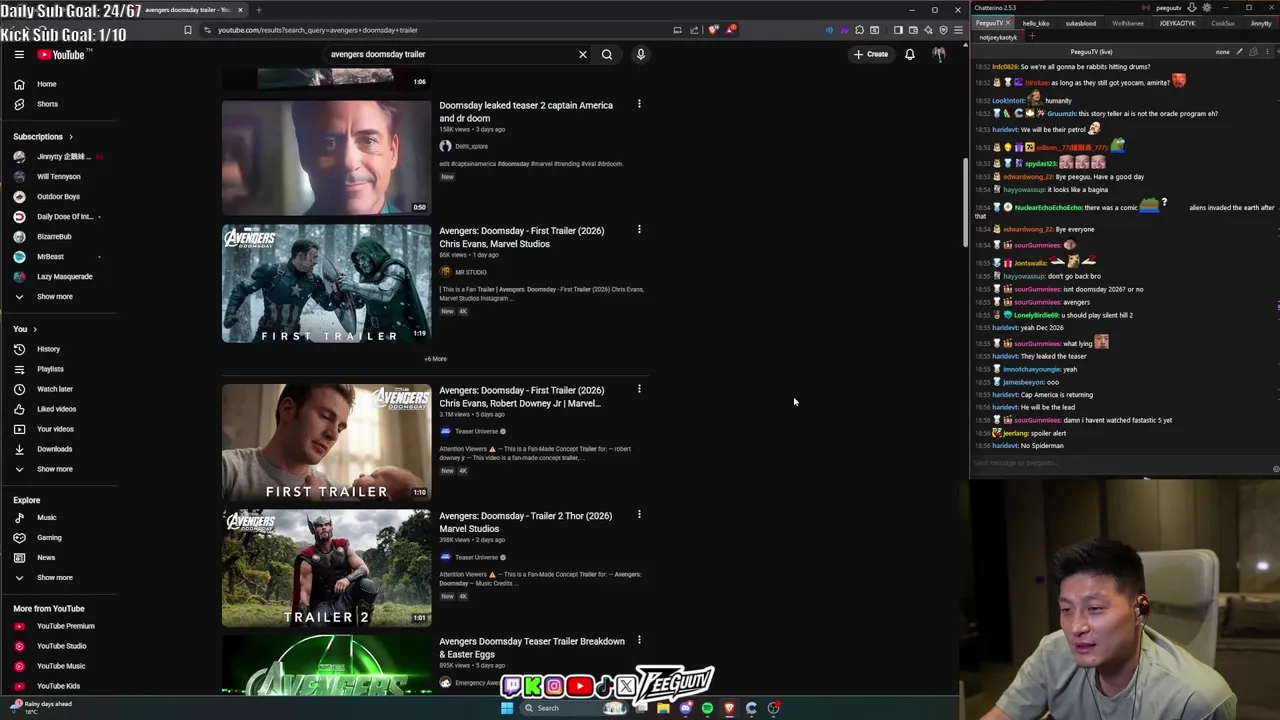The image size is (1280, 720).
Task: Switch to notjoeykaotyk tab in Chatterino
Action: 998,37
